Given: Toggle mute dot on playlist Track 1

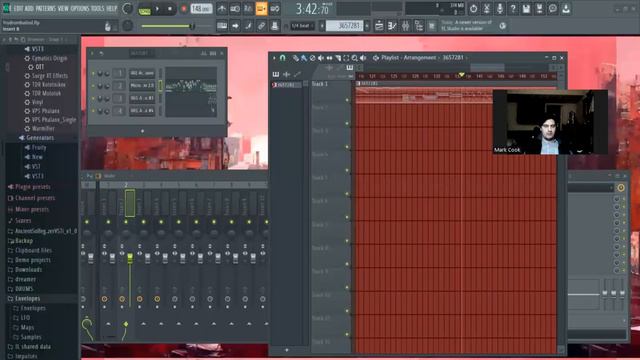Looking at the screenshot, I should [x=347, y=100].
